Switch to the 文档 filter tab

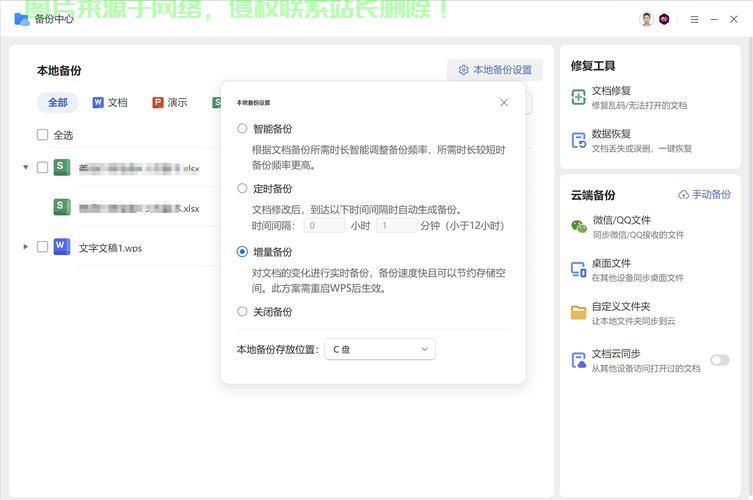pos(110,102)
